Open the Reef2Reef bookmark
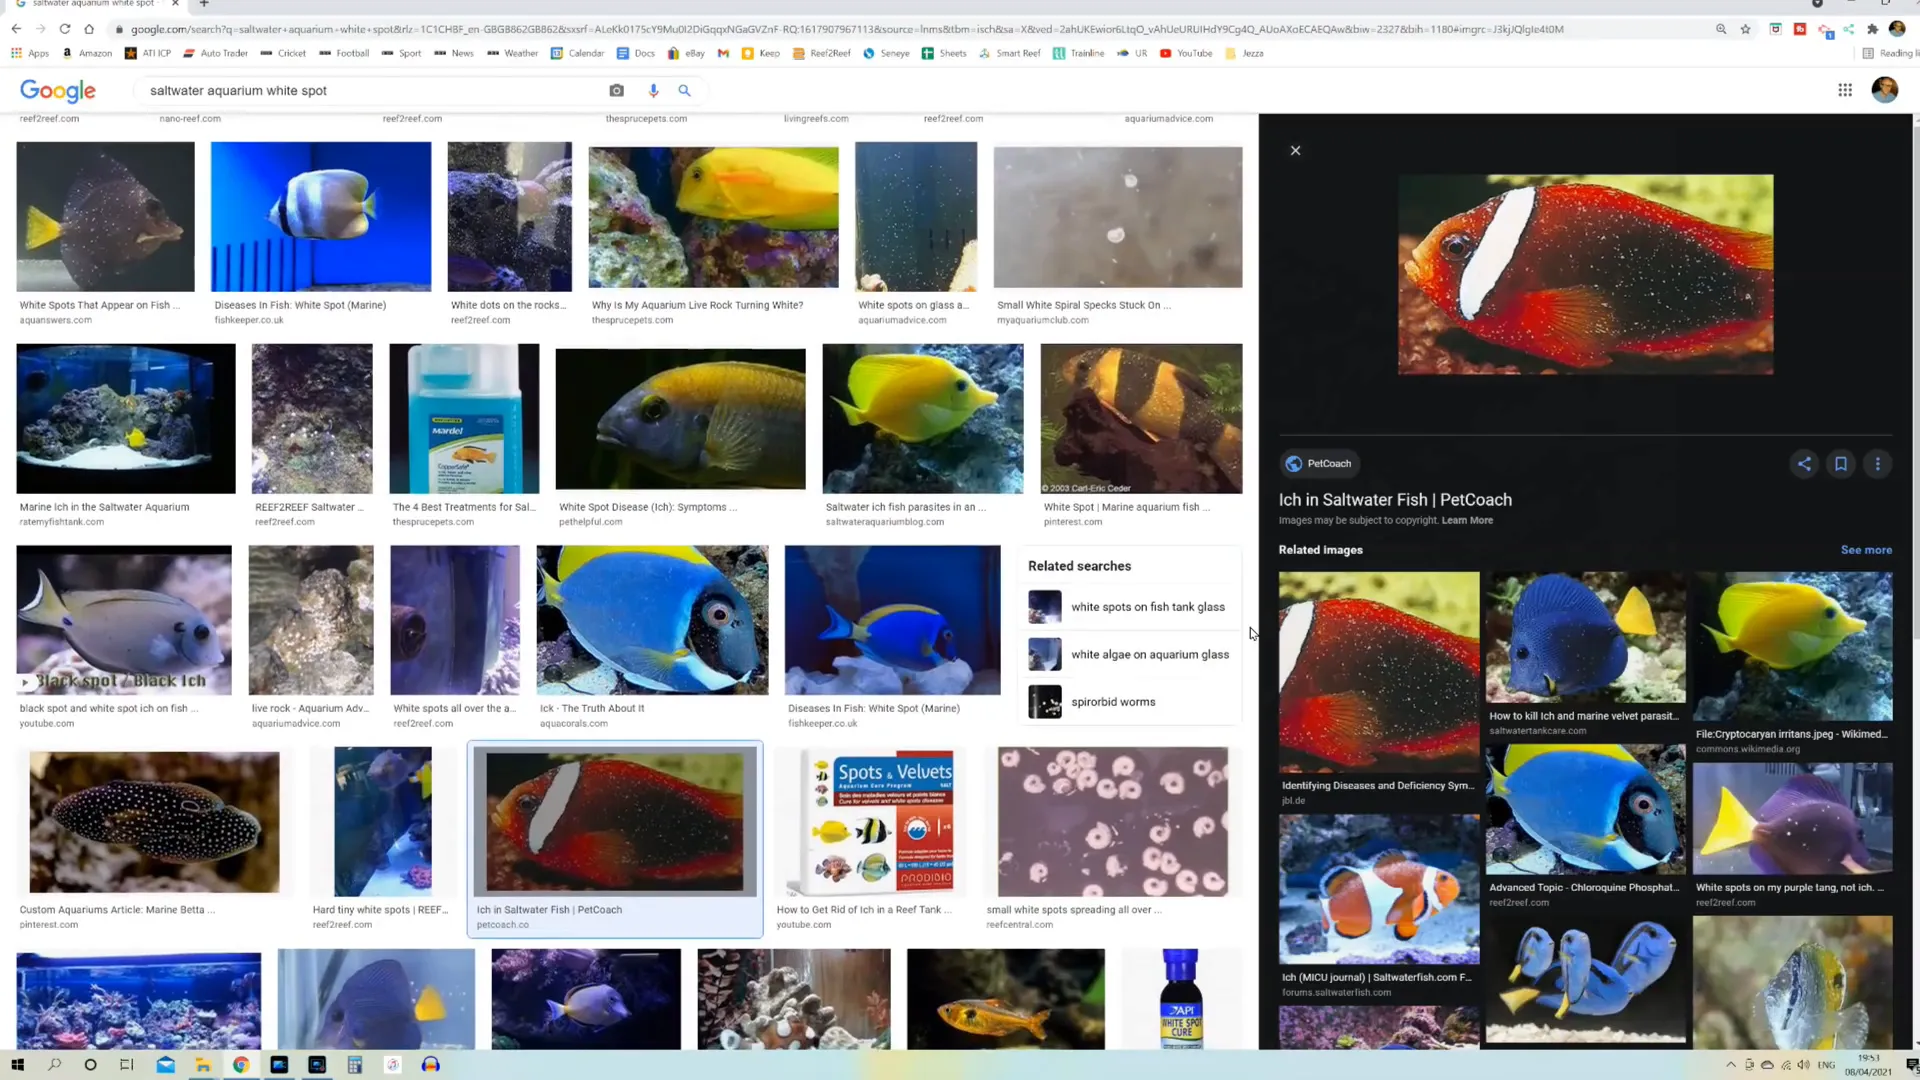 click(x=822, y=53)
